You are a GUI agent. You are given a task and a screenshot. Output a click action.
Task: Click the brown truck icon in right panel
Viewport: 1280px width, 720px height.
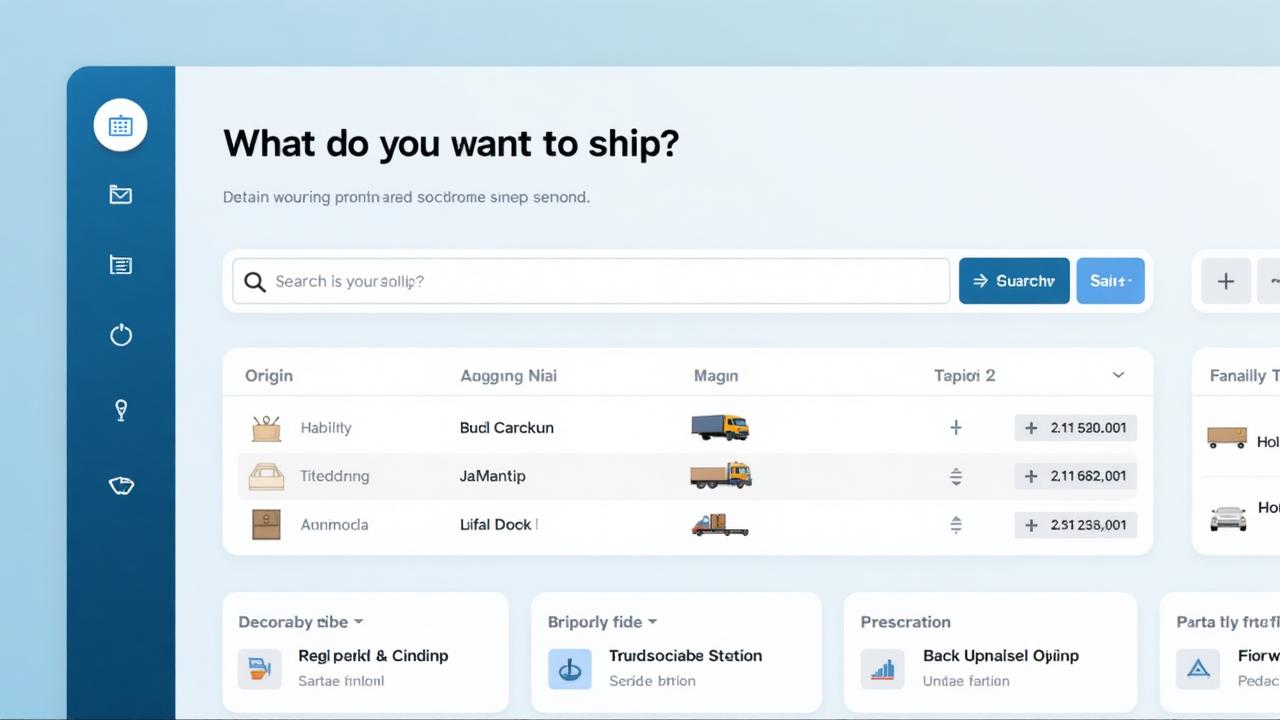[1227, 437]
